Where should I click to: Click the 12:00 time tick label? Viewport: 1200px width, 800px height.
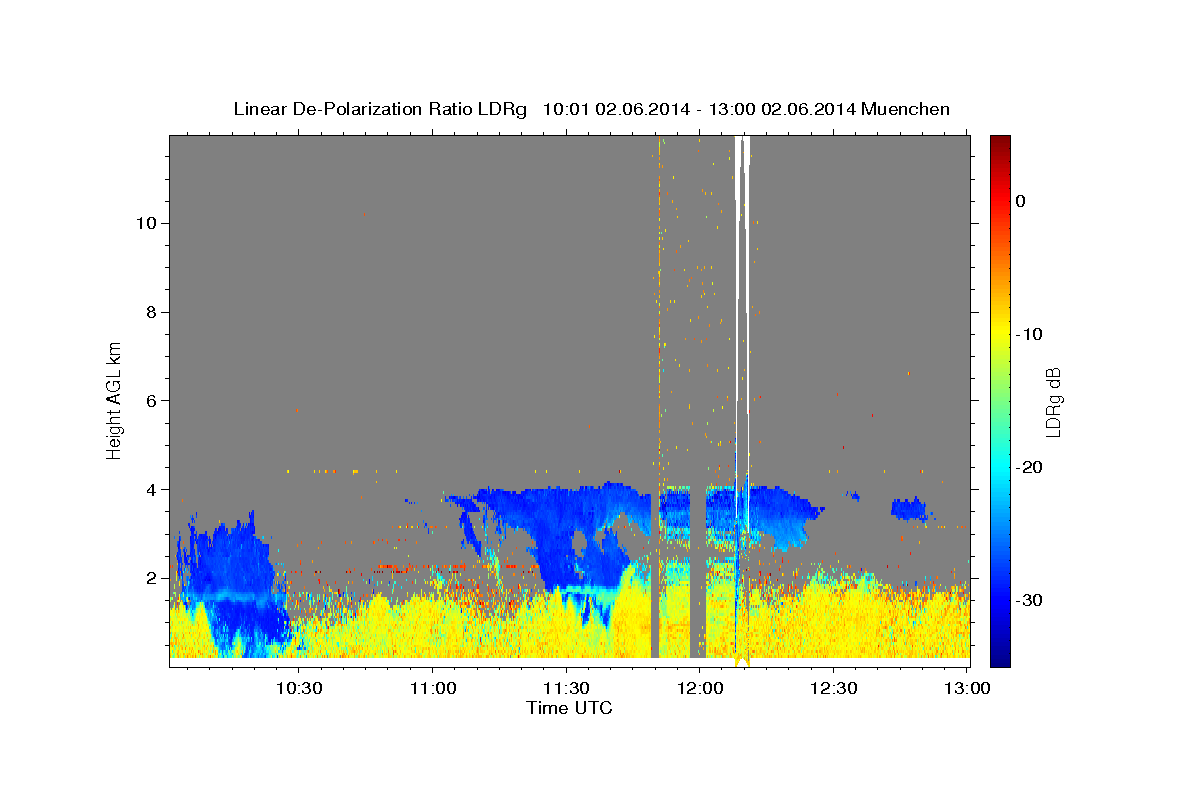coord(700,688)
